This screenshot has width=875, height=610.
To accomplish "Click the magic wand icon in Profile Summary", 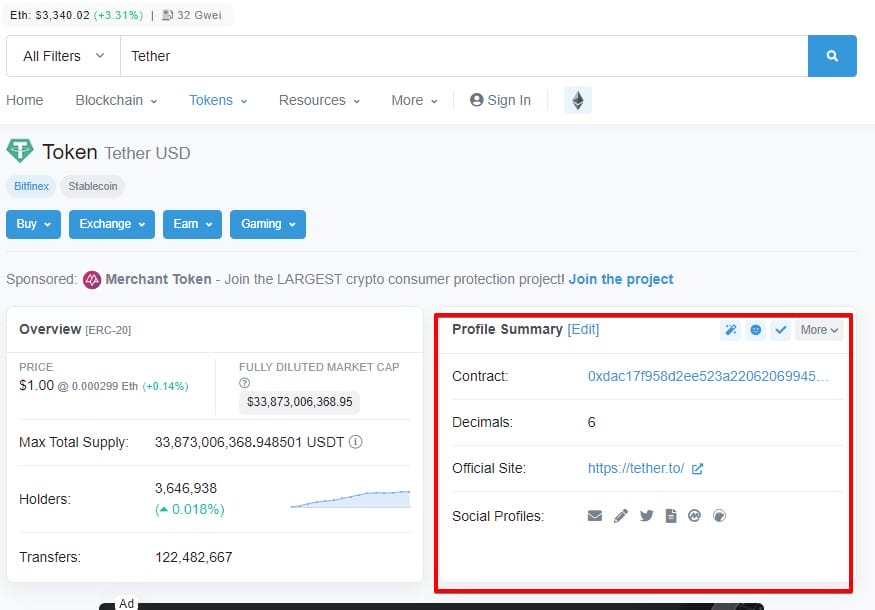I will tap(730, 330).
